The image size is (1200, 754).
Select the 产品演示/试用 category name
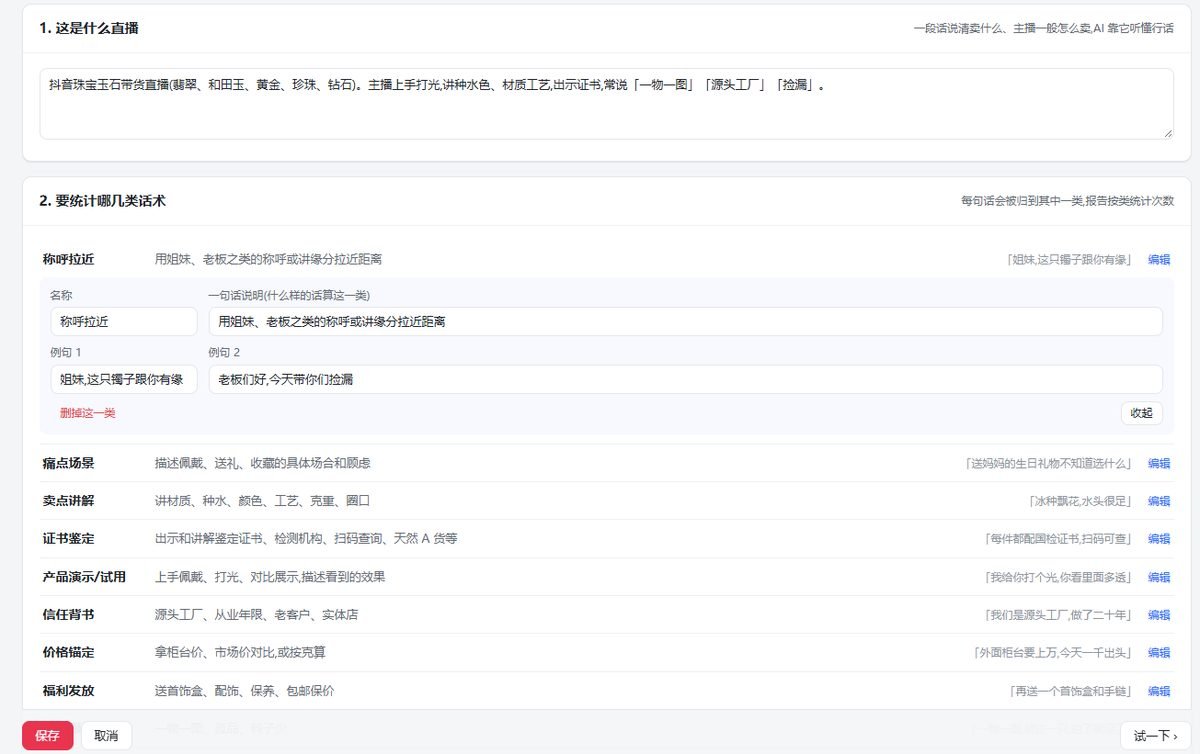point(84,577)
